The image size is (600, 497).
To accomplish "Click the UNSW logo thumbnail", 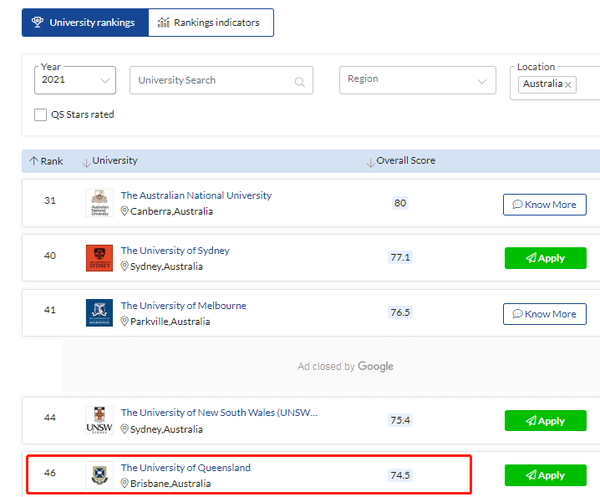I will tap(99, 420).
